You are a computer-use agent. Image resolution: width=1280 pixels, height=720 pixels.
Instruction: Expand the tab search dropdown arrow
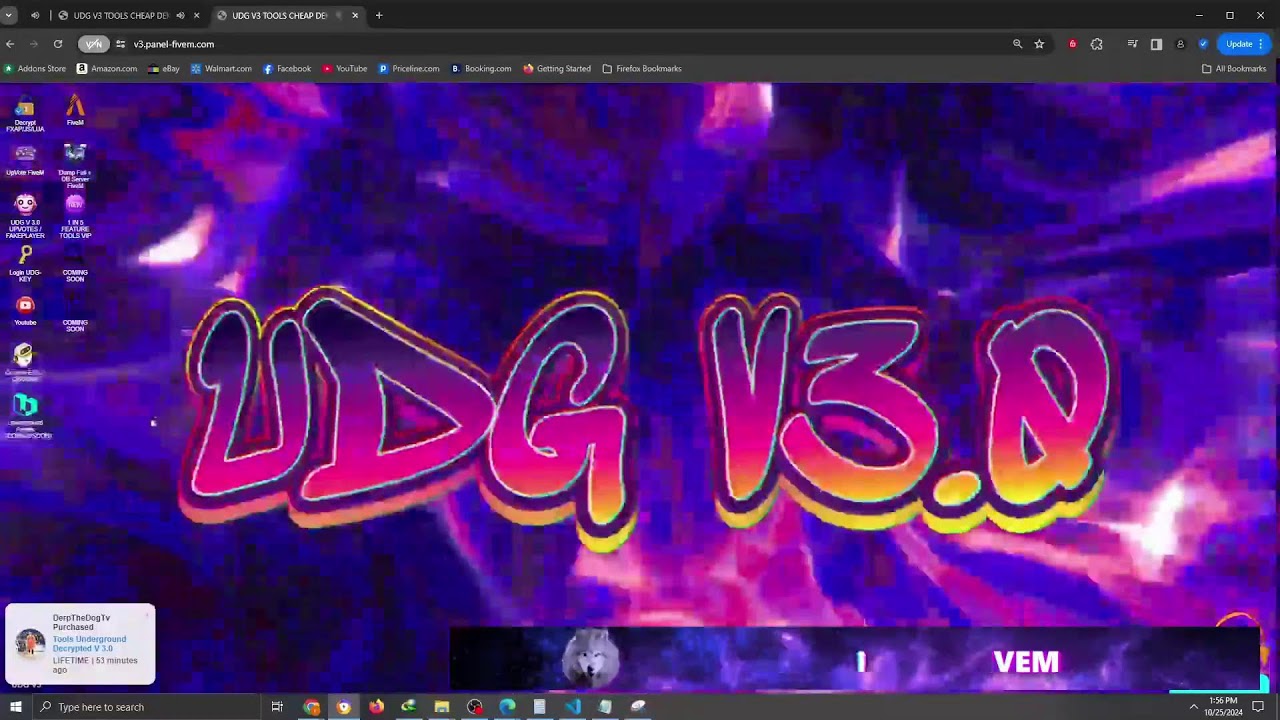tap(9, 15)
